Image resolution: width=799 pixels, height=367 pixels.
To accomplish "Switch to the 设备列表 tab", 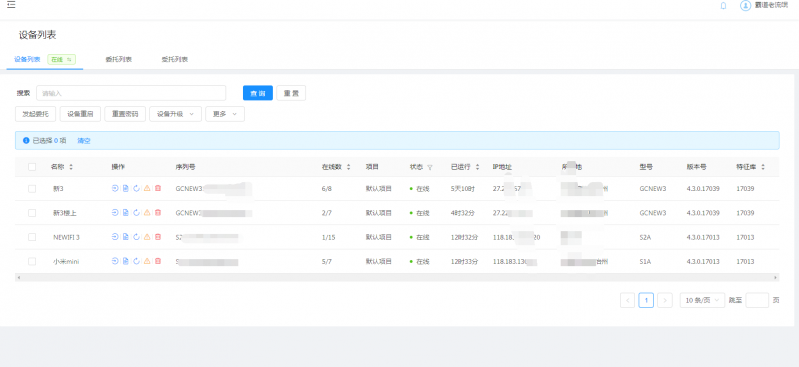I will [x=28, y=59].
